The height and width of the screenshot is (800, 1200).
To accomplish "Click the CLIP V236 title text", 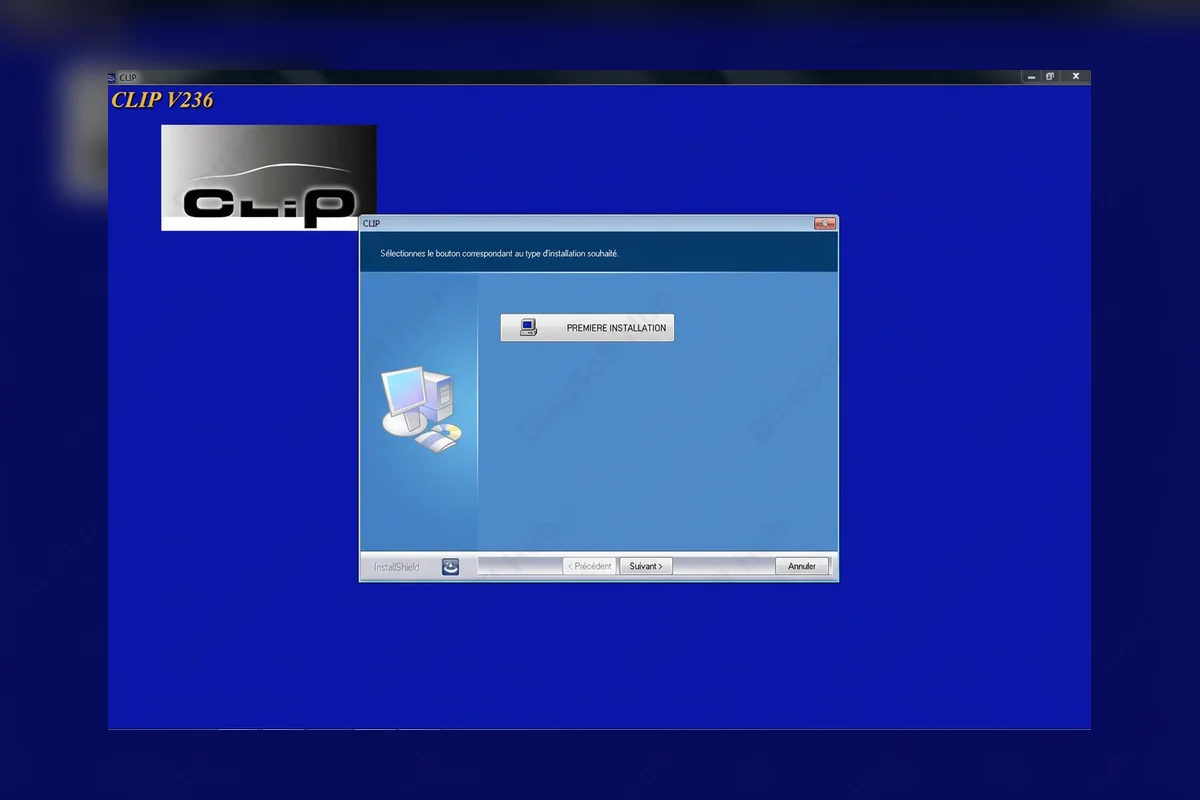I will click(x=162, y=100).
